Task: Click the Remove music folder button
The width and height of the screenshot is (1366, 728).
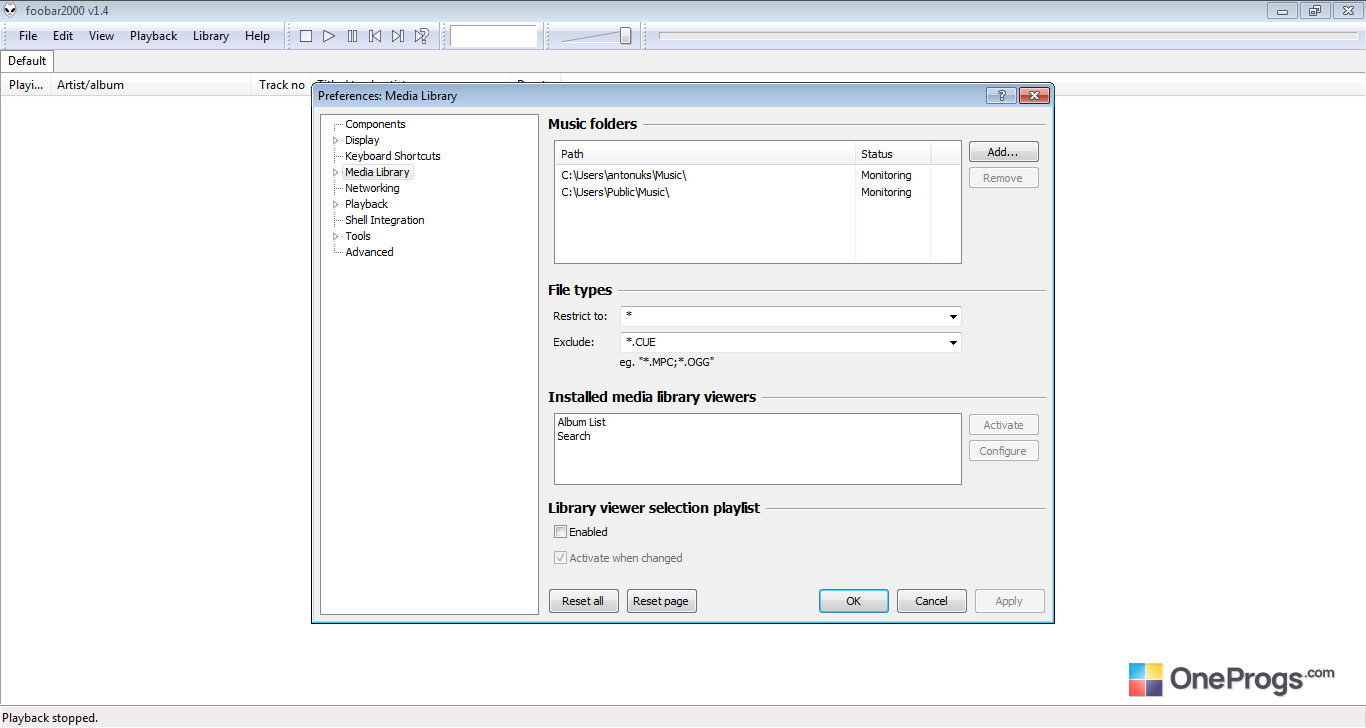Action: coord(1003,178)
